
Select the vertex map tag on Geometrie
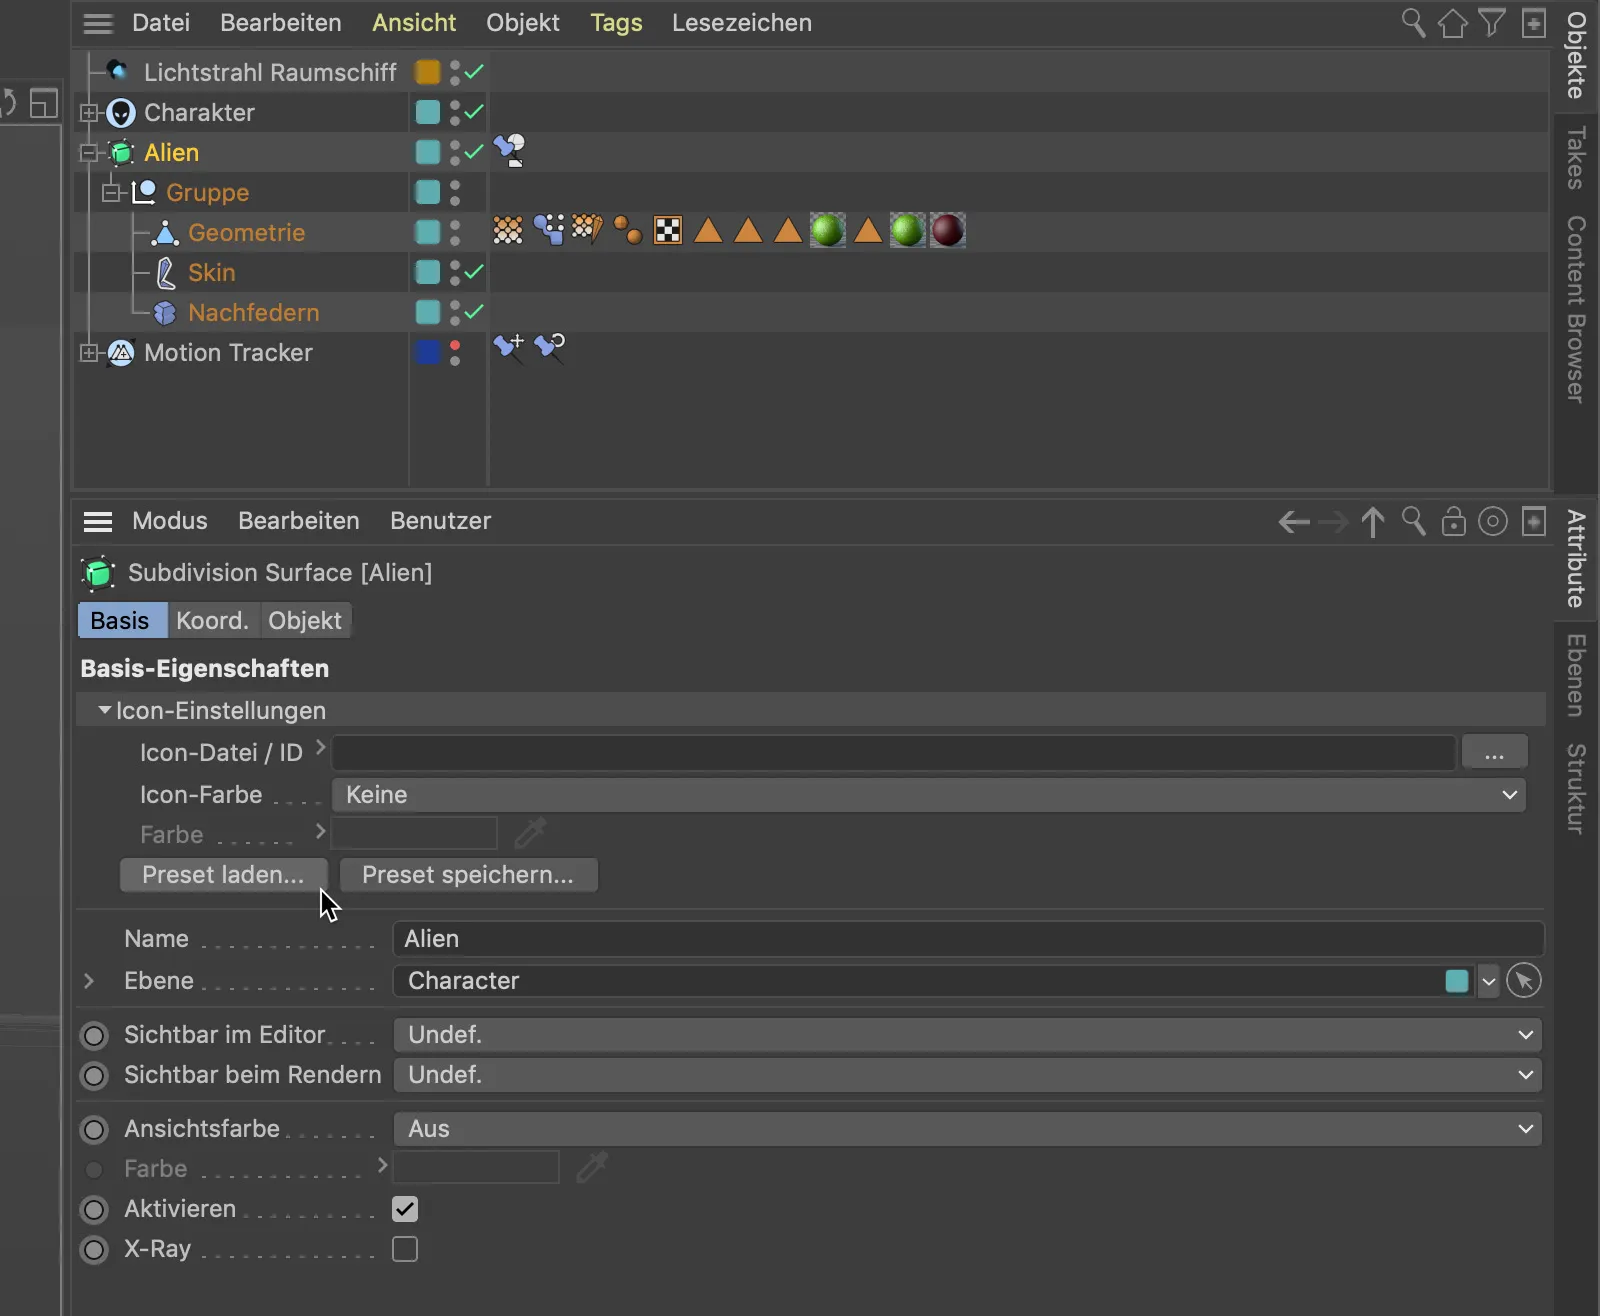510,230
